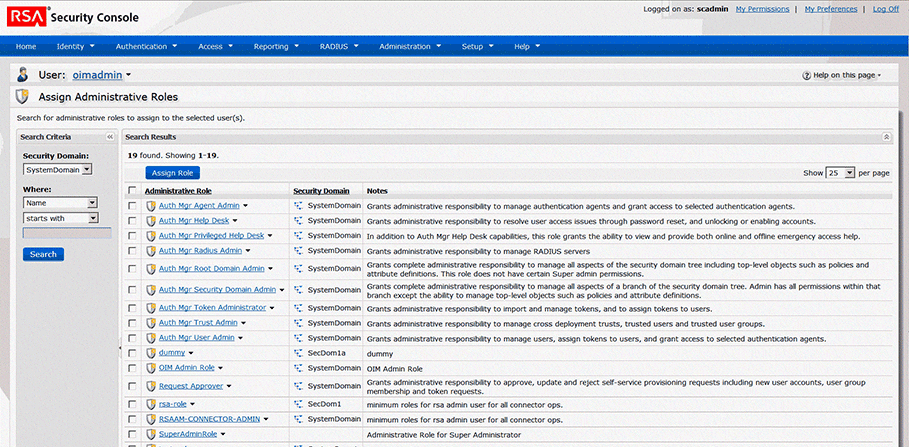This screenshot has height=447, width=909.
Task: Toggle the select-all checkbox in table header
Action: tap(133, 190)
